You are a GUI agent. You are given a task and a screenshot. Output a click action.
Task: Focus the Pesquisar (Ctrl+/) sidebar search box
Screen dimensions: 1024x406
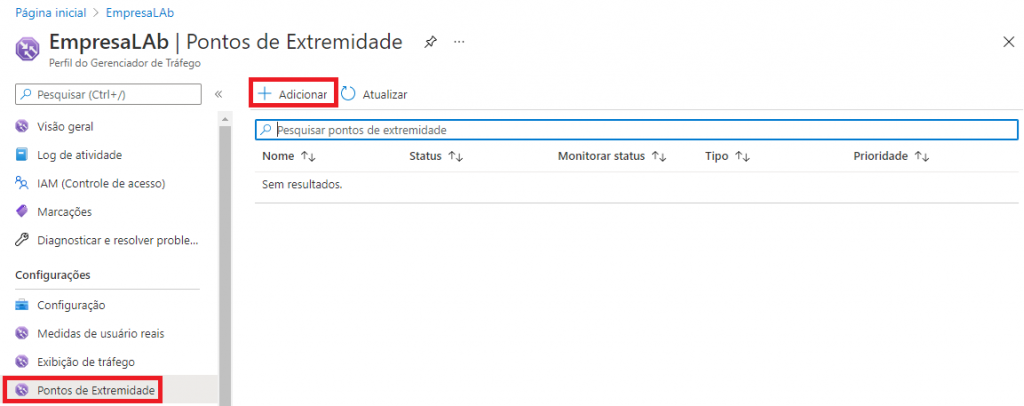(x=108, y=94)
